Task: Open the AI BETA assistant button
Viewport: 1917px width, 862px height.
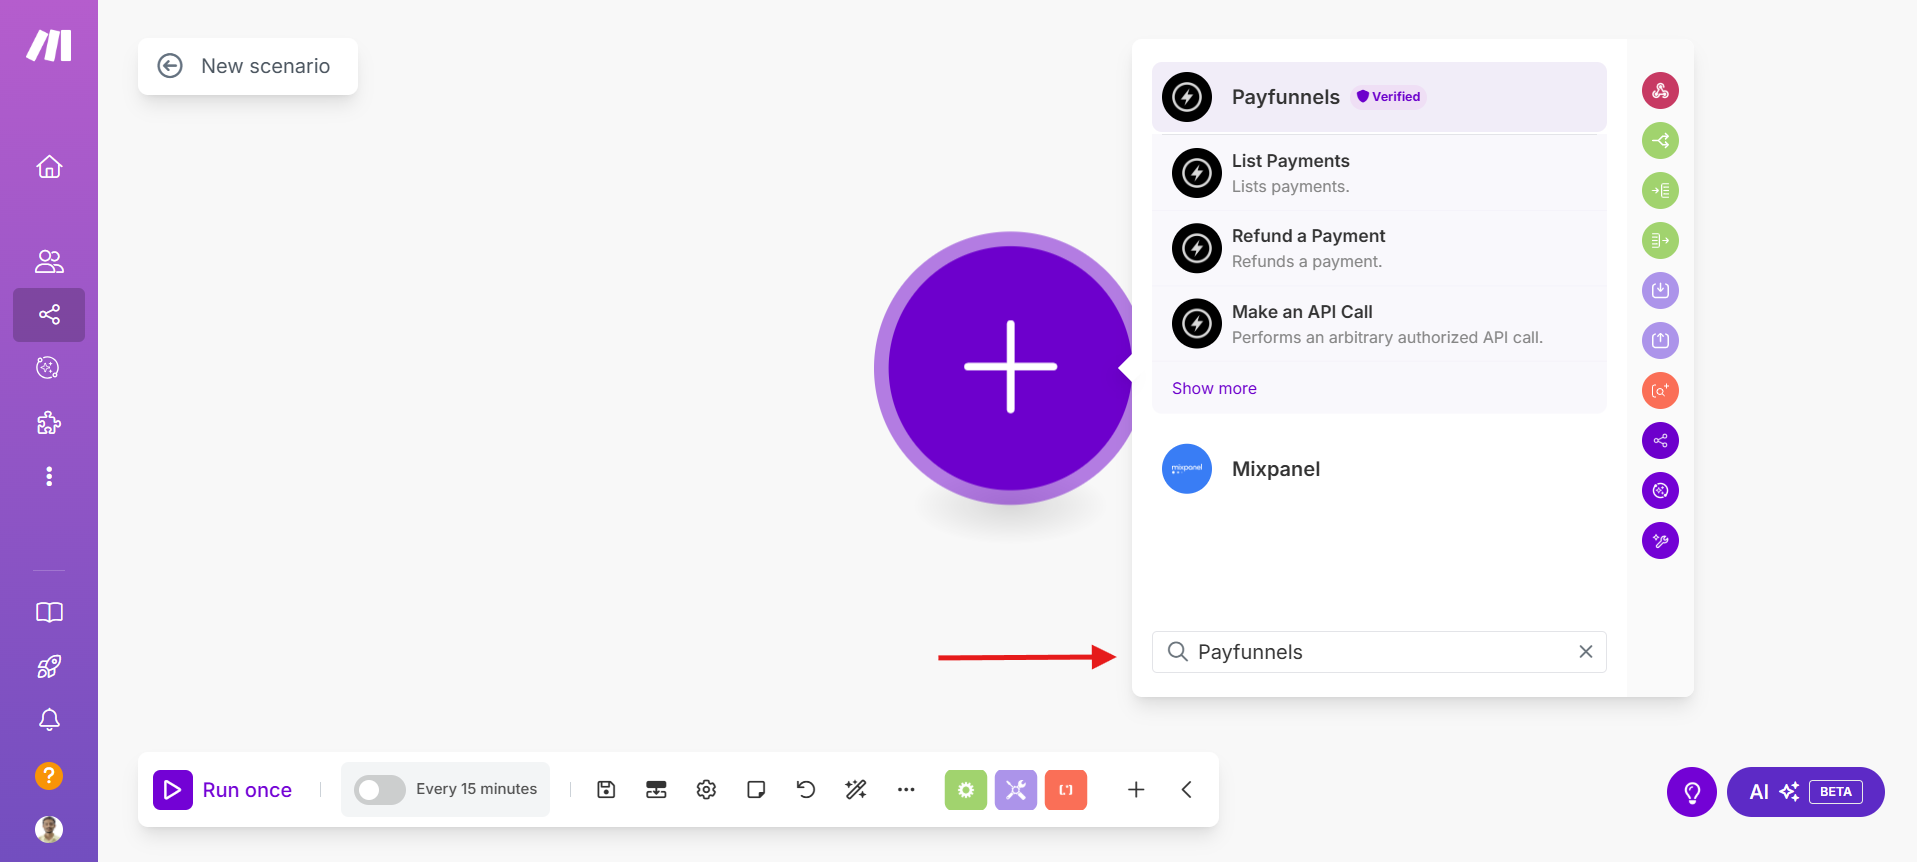Action: (1806, 792)
